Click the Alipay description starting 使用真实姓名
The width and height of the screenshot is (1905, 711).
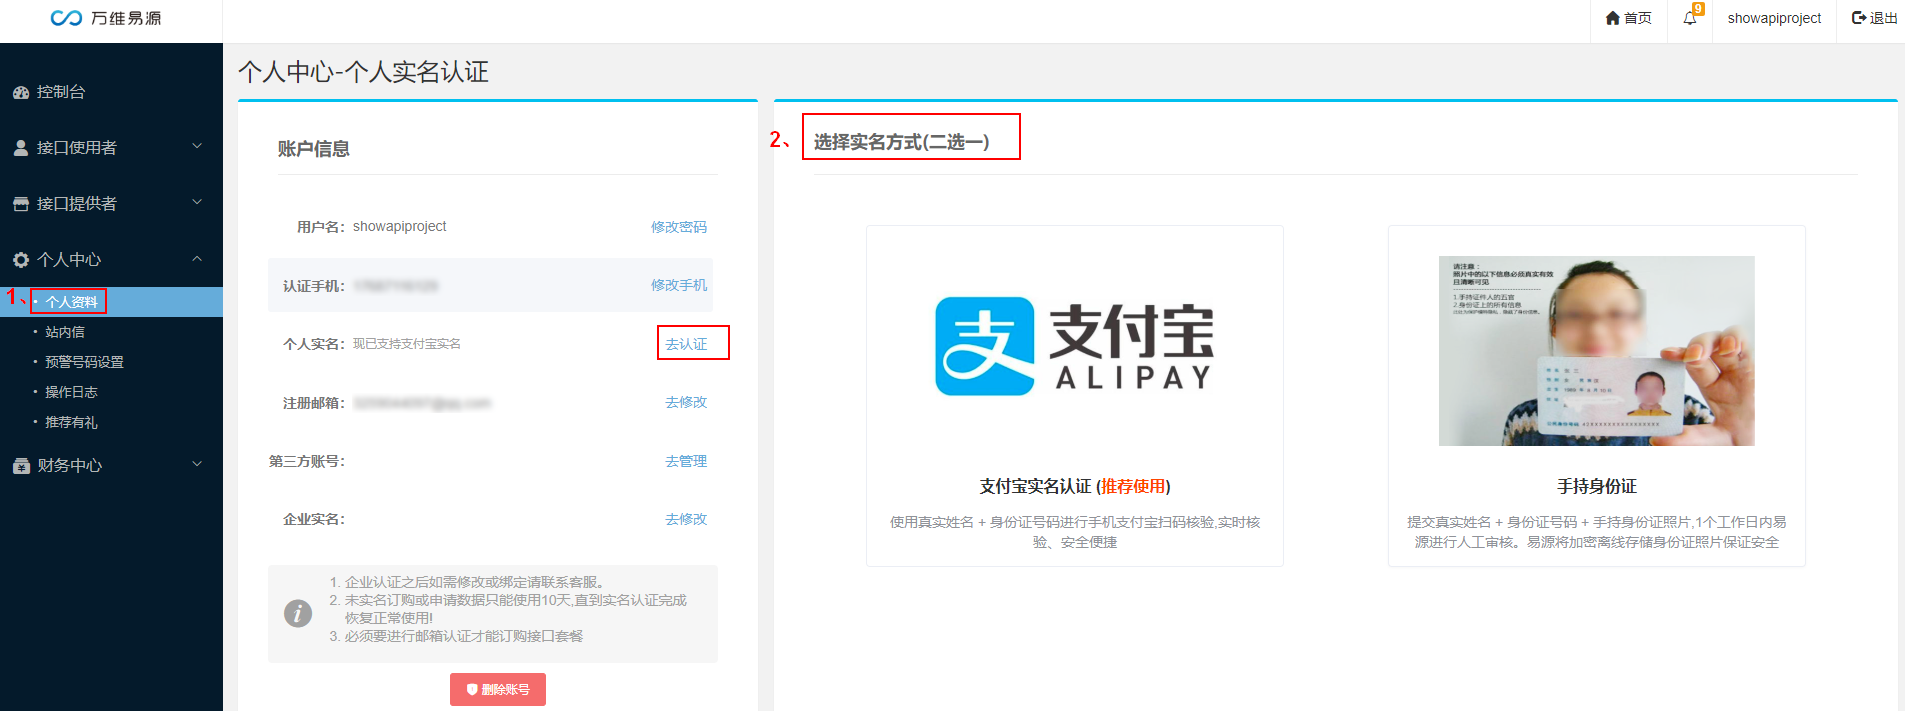pos(1075,532)
